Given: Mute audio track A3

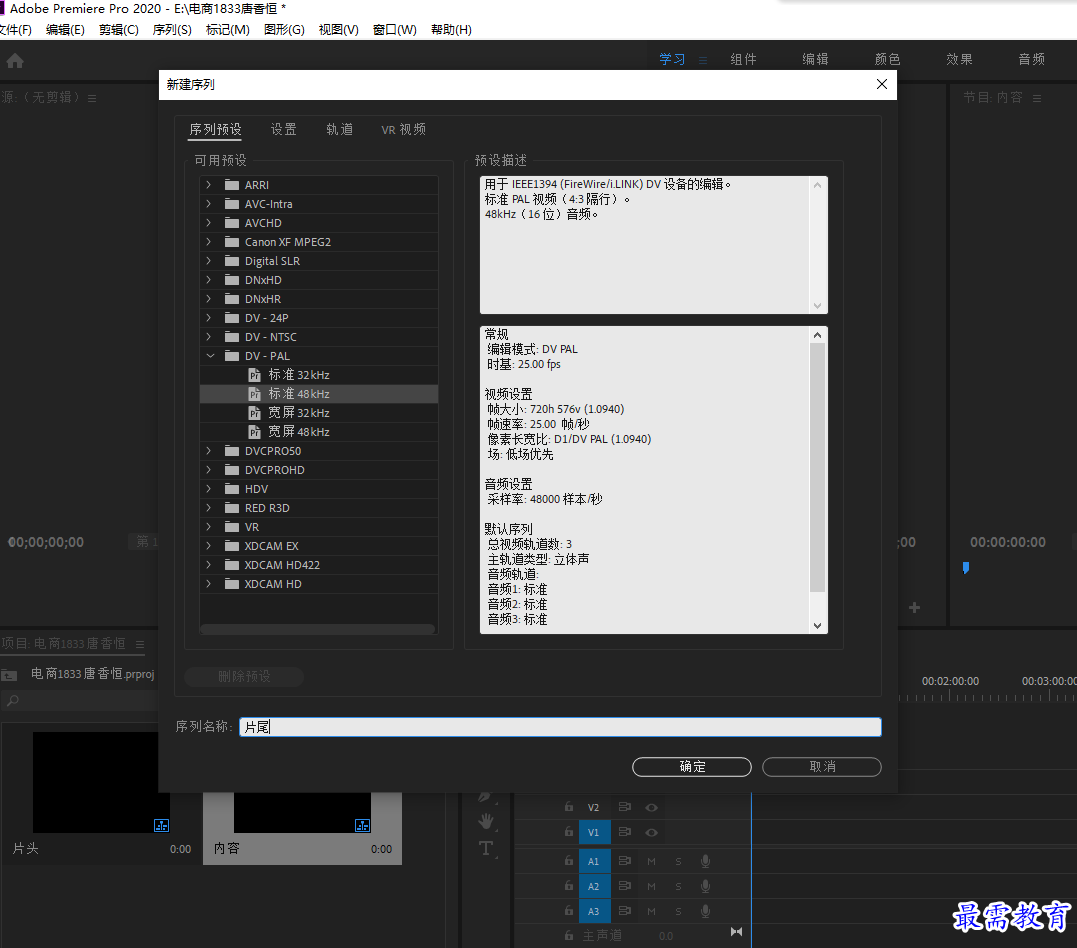Looking at the screenshot, I should pyautogui.click(x=651, y=912).
